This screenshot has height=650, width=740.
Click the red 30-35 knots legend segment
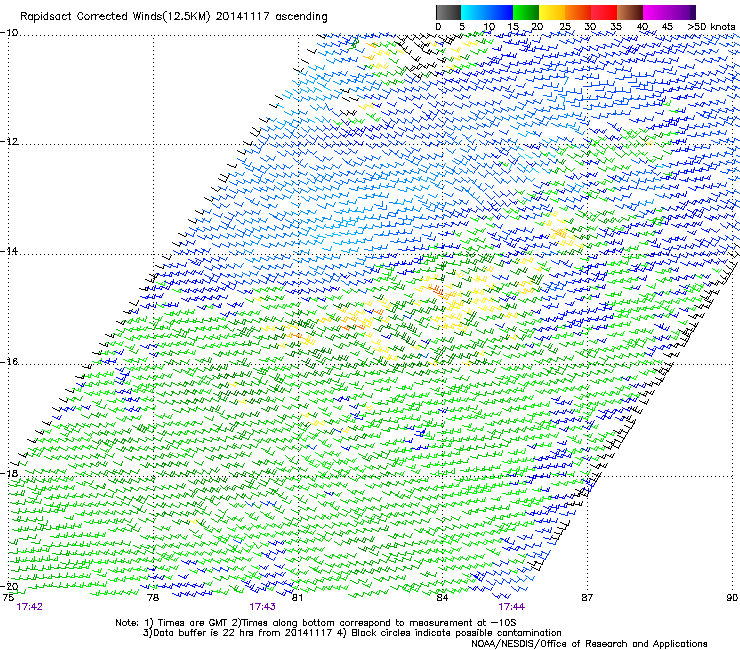(x=604, y=12)
